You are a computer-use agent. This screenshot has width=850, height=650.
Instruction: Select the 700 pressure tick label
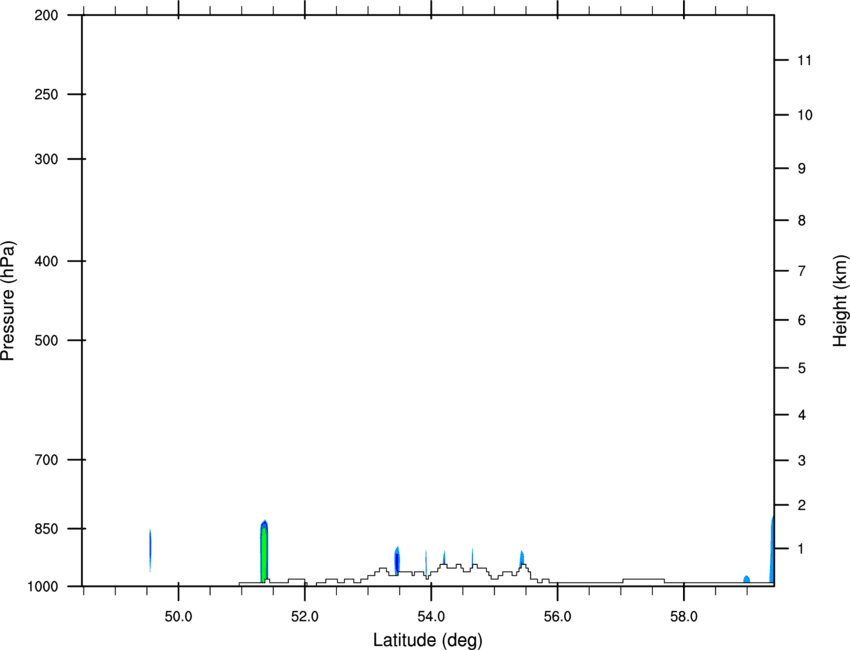pyautogui.click(x=46, y=460)
